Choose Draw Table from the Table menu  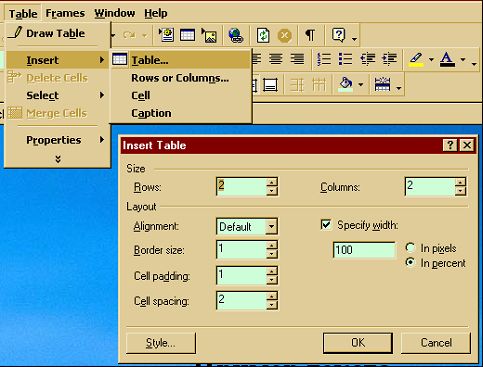point(58,33)
